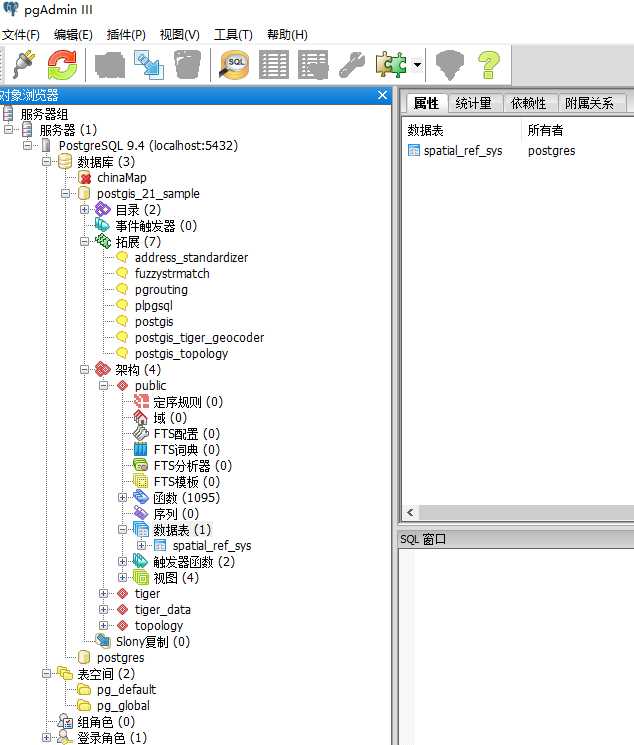The image size is (634, 745).
Task: Open the SQL query tool icon
Action: point(234,65)
